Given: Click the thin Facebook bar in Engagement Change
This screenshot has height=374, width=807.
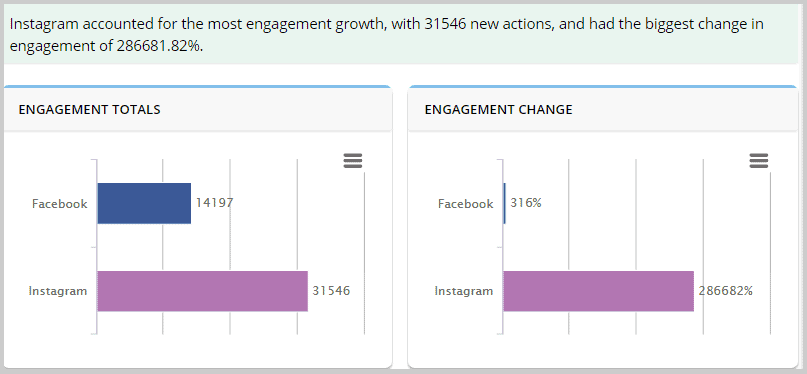Looking at the screenshot, I should click(505, 203).
